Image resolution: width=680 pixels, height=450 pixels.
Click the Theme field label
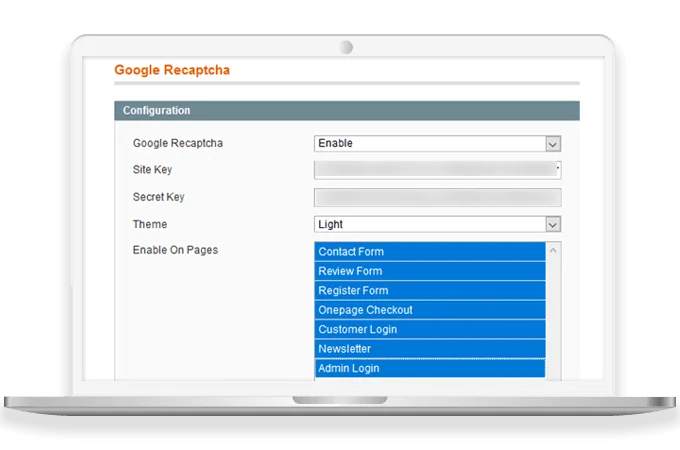(x=150, y=224)
